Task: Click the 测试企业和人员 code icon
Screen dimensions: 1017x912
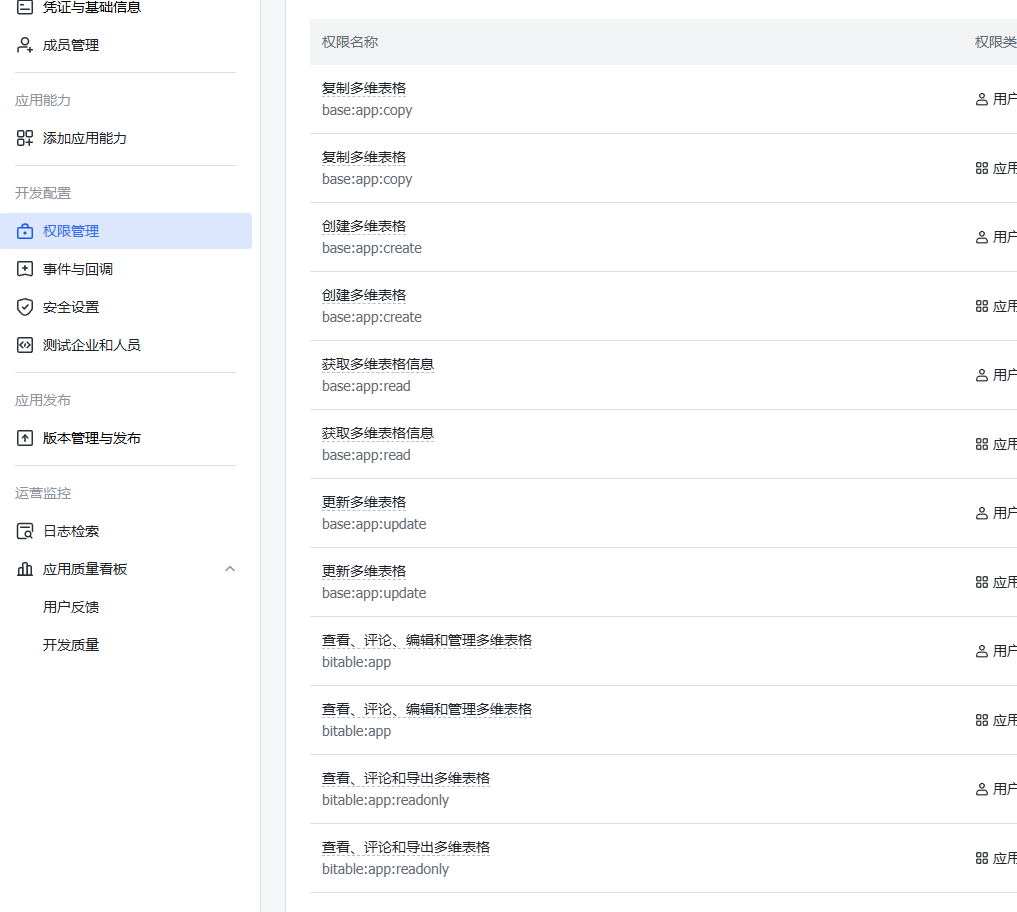Action: 25,345
